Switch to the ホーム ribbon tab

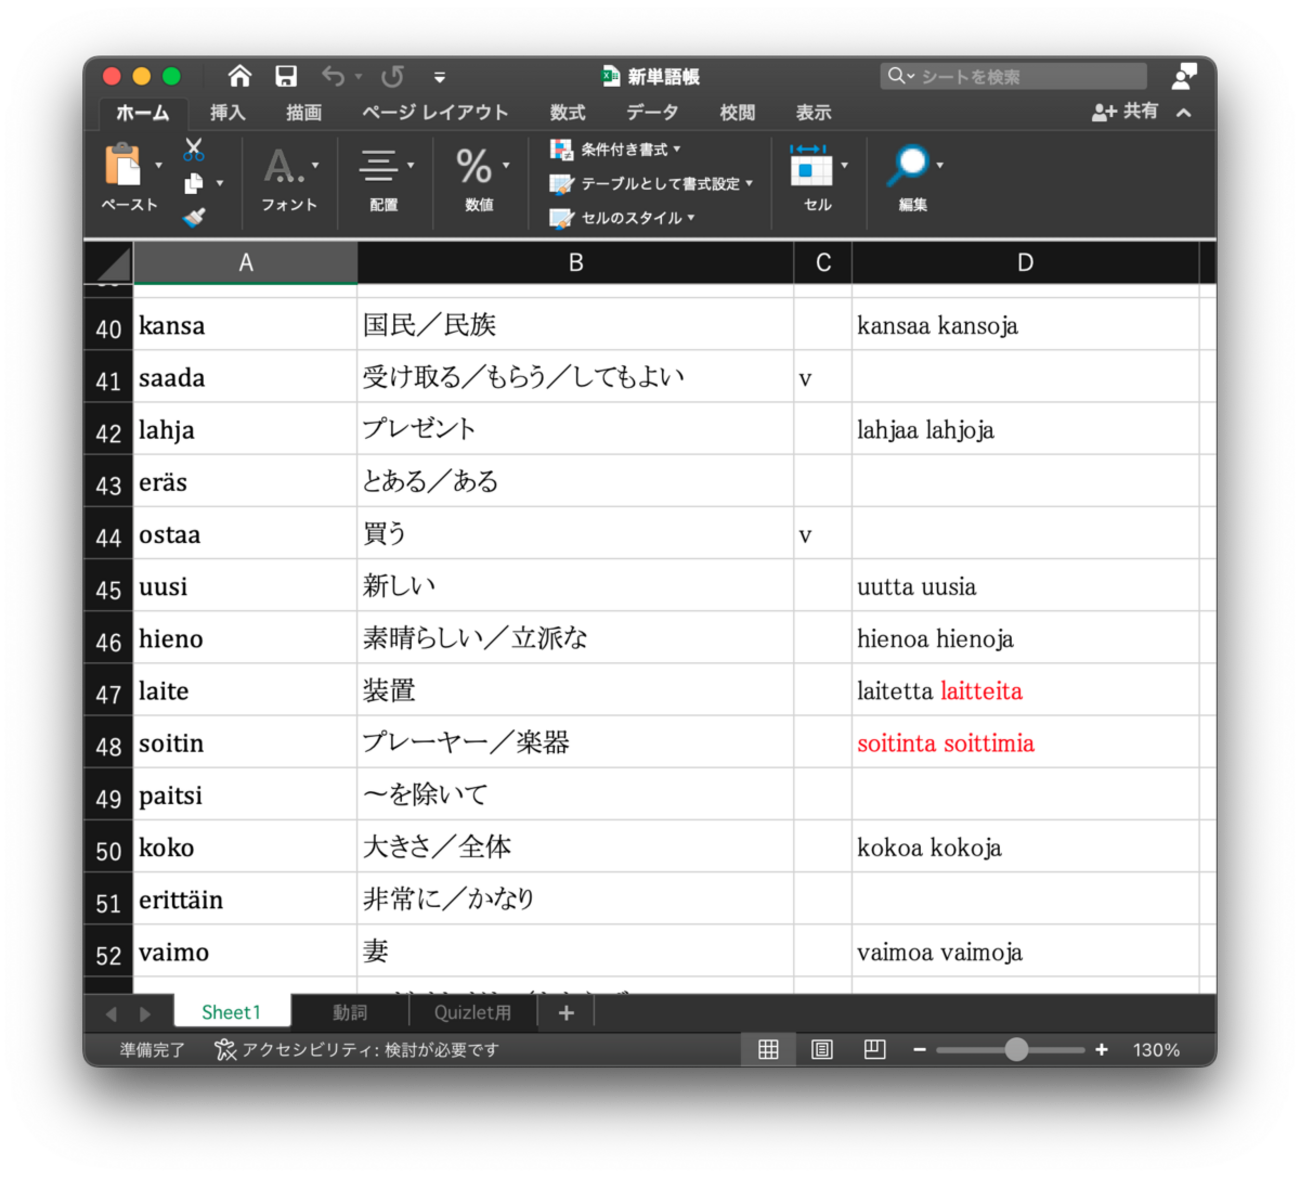(142, 113)
